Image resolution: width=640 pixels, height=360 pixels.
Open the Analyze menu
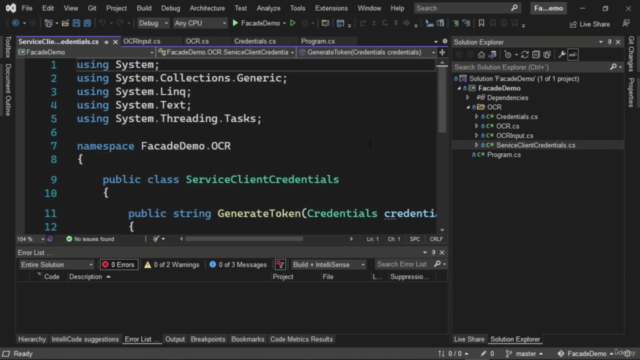click(x=268, y=8)
